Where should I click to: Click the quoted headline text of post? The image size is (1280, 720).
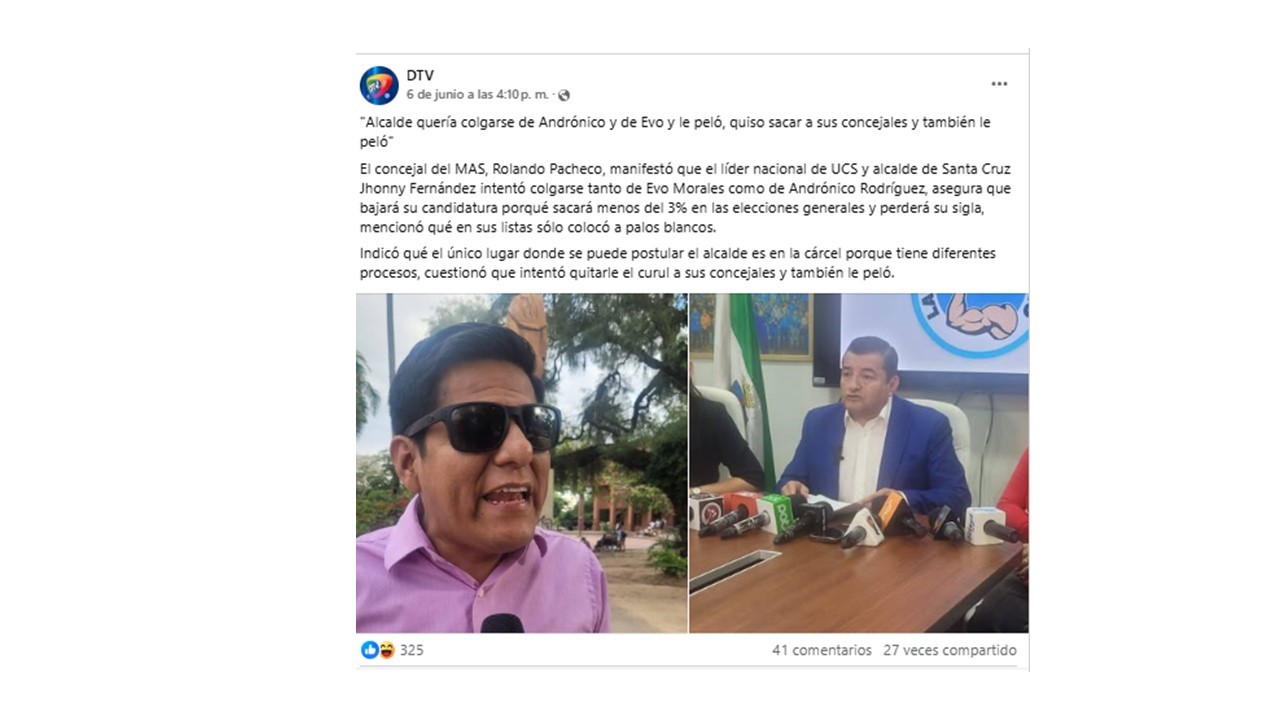[x=675, y=132]
